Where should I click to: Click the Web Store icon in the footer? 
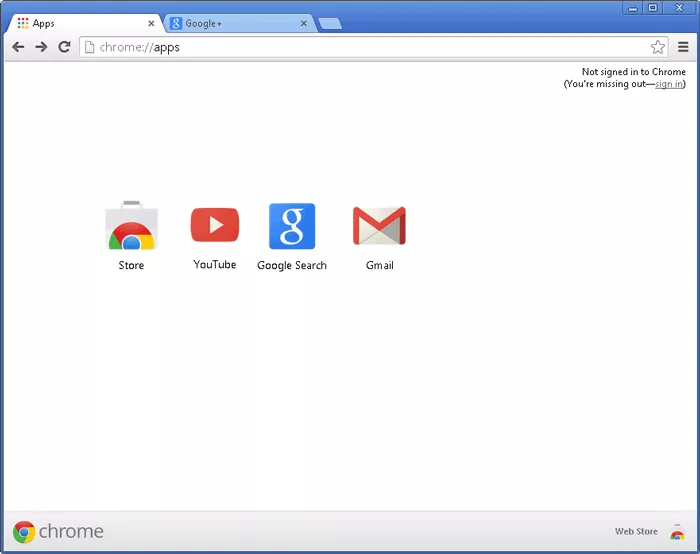tap(677, 532)
